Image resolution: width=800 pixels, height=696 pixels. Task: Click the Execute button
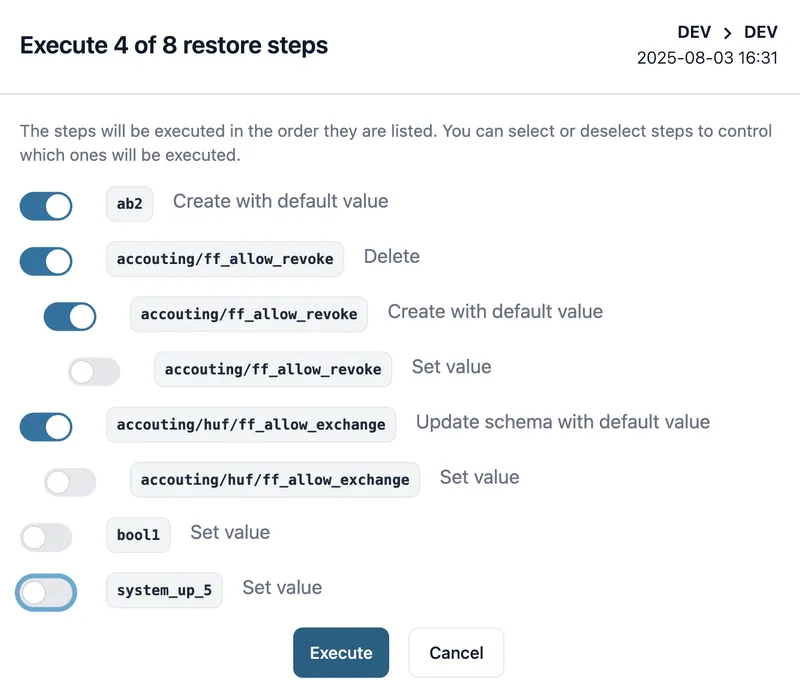(x=341, y=652)
